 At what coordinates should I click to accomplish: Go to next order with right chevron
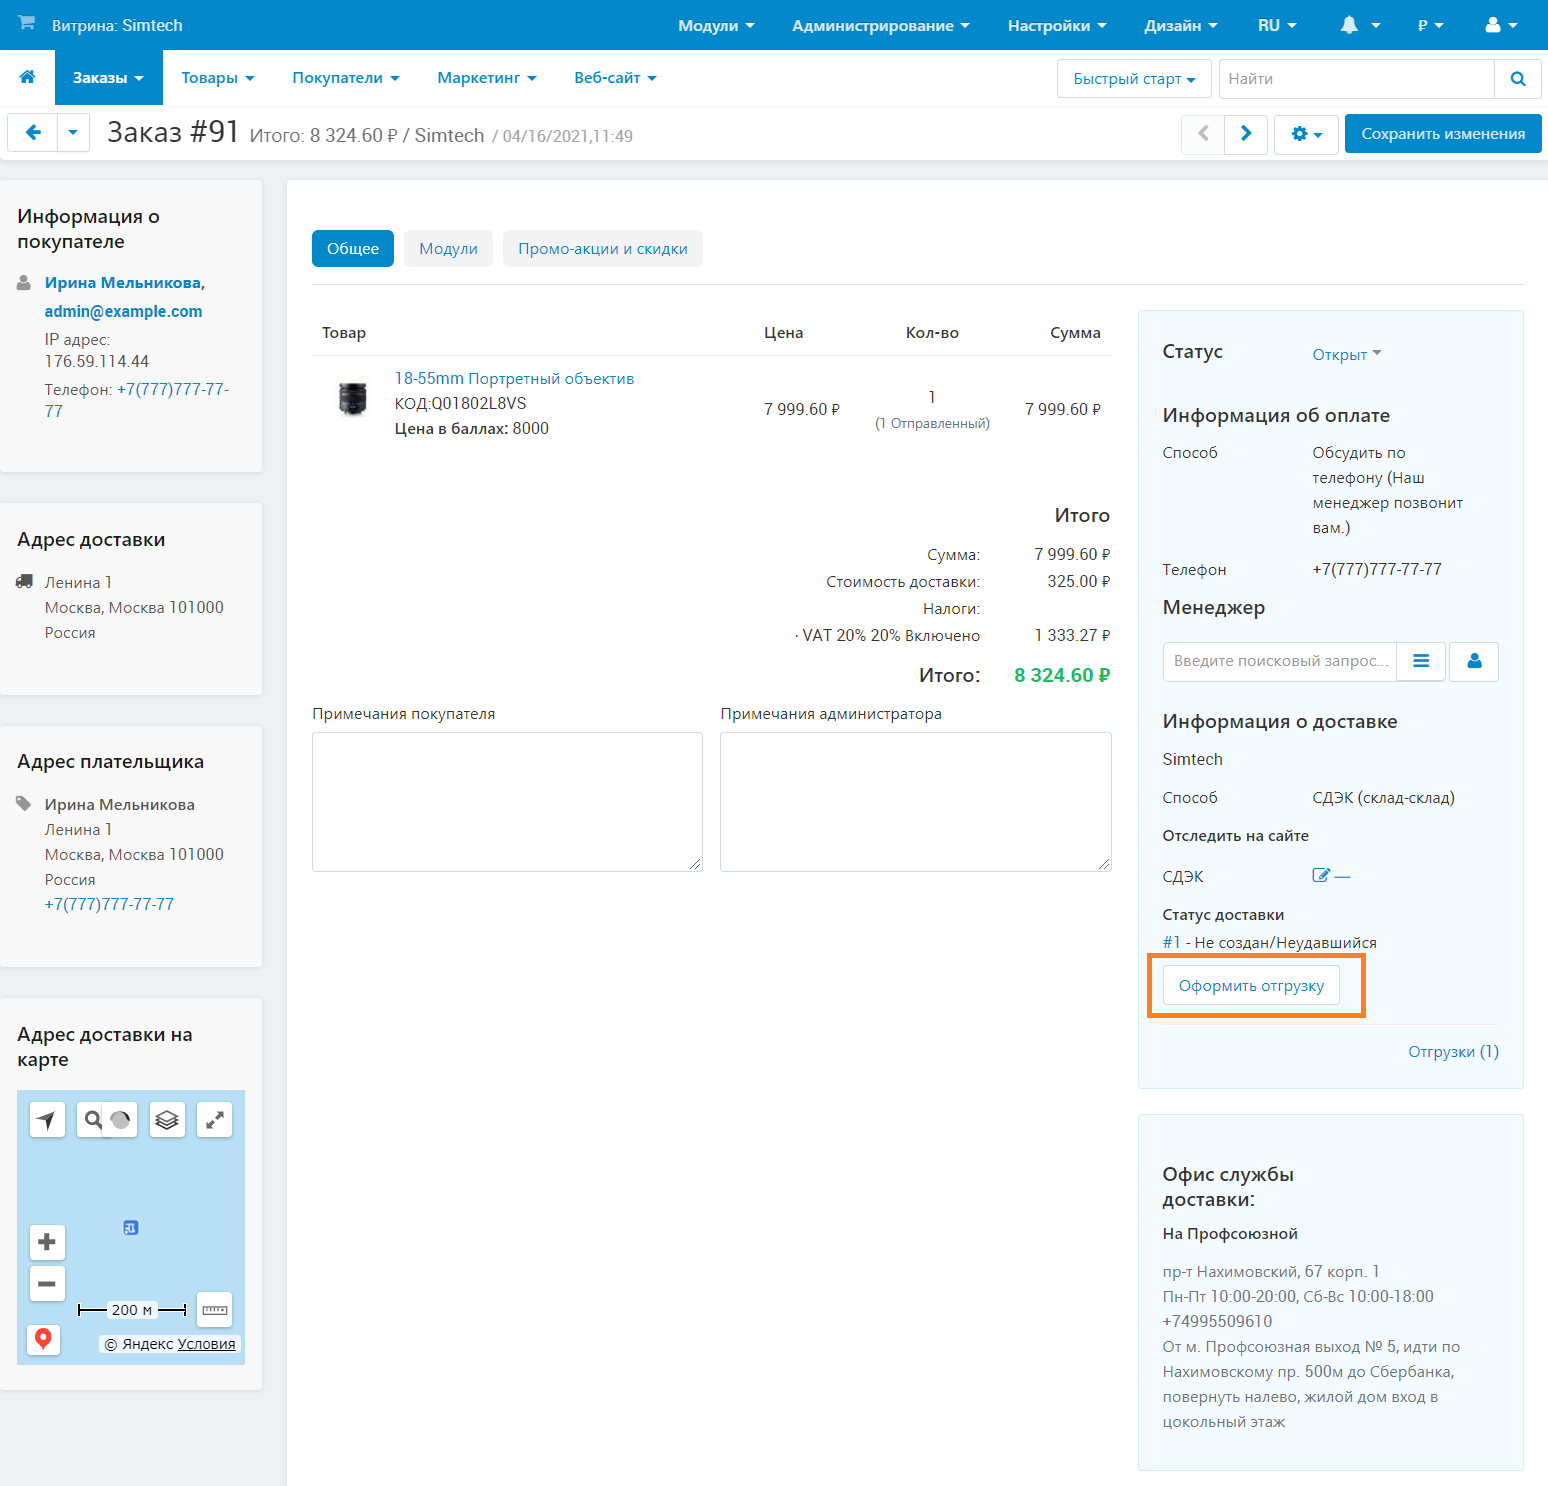1245,134
